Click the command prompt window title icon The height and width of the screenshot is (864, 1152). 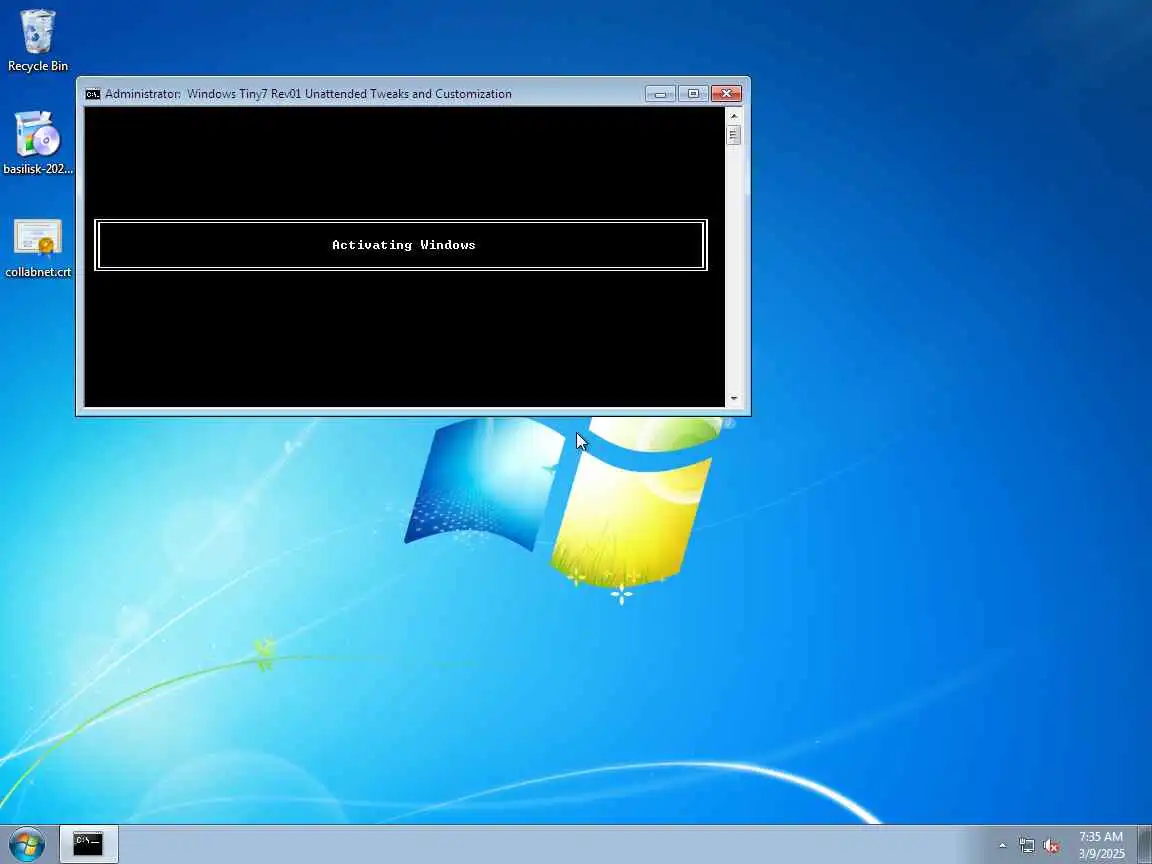(x=93, y=94)
